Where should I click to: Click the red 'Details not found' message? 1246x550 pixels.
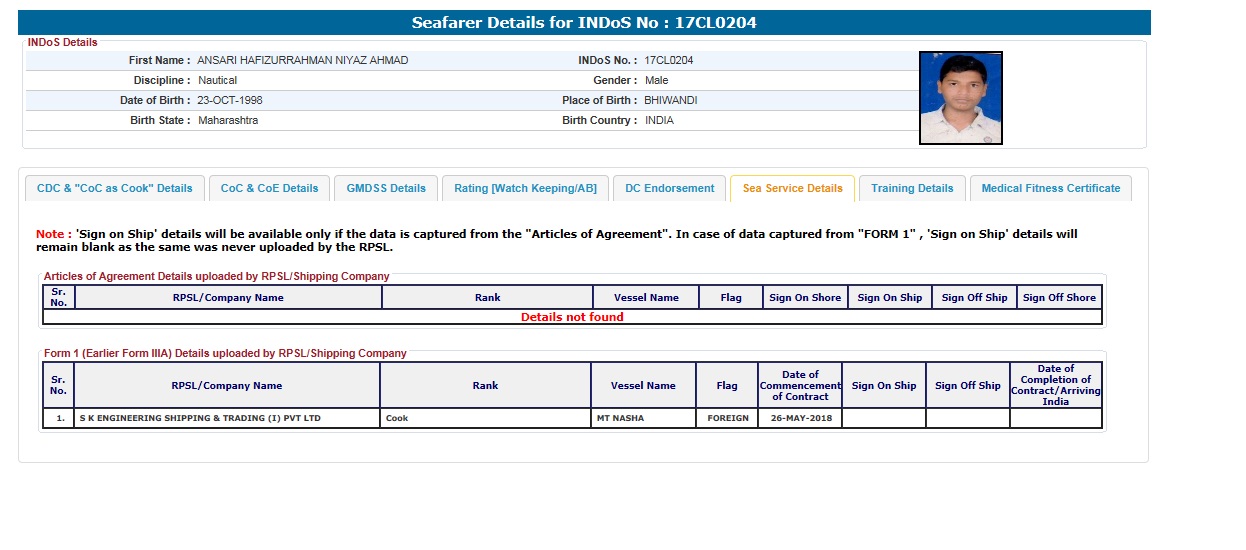[x=572, y=317]
